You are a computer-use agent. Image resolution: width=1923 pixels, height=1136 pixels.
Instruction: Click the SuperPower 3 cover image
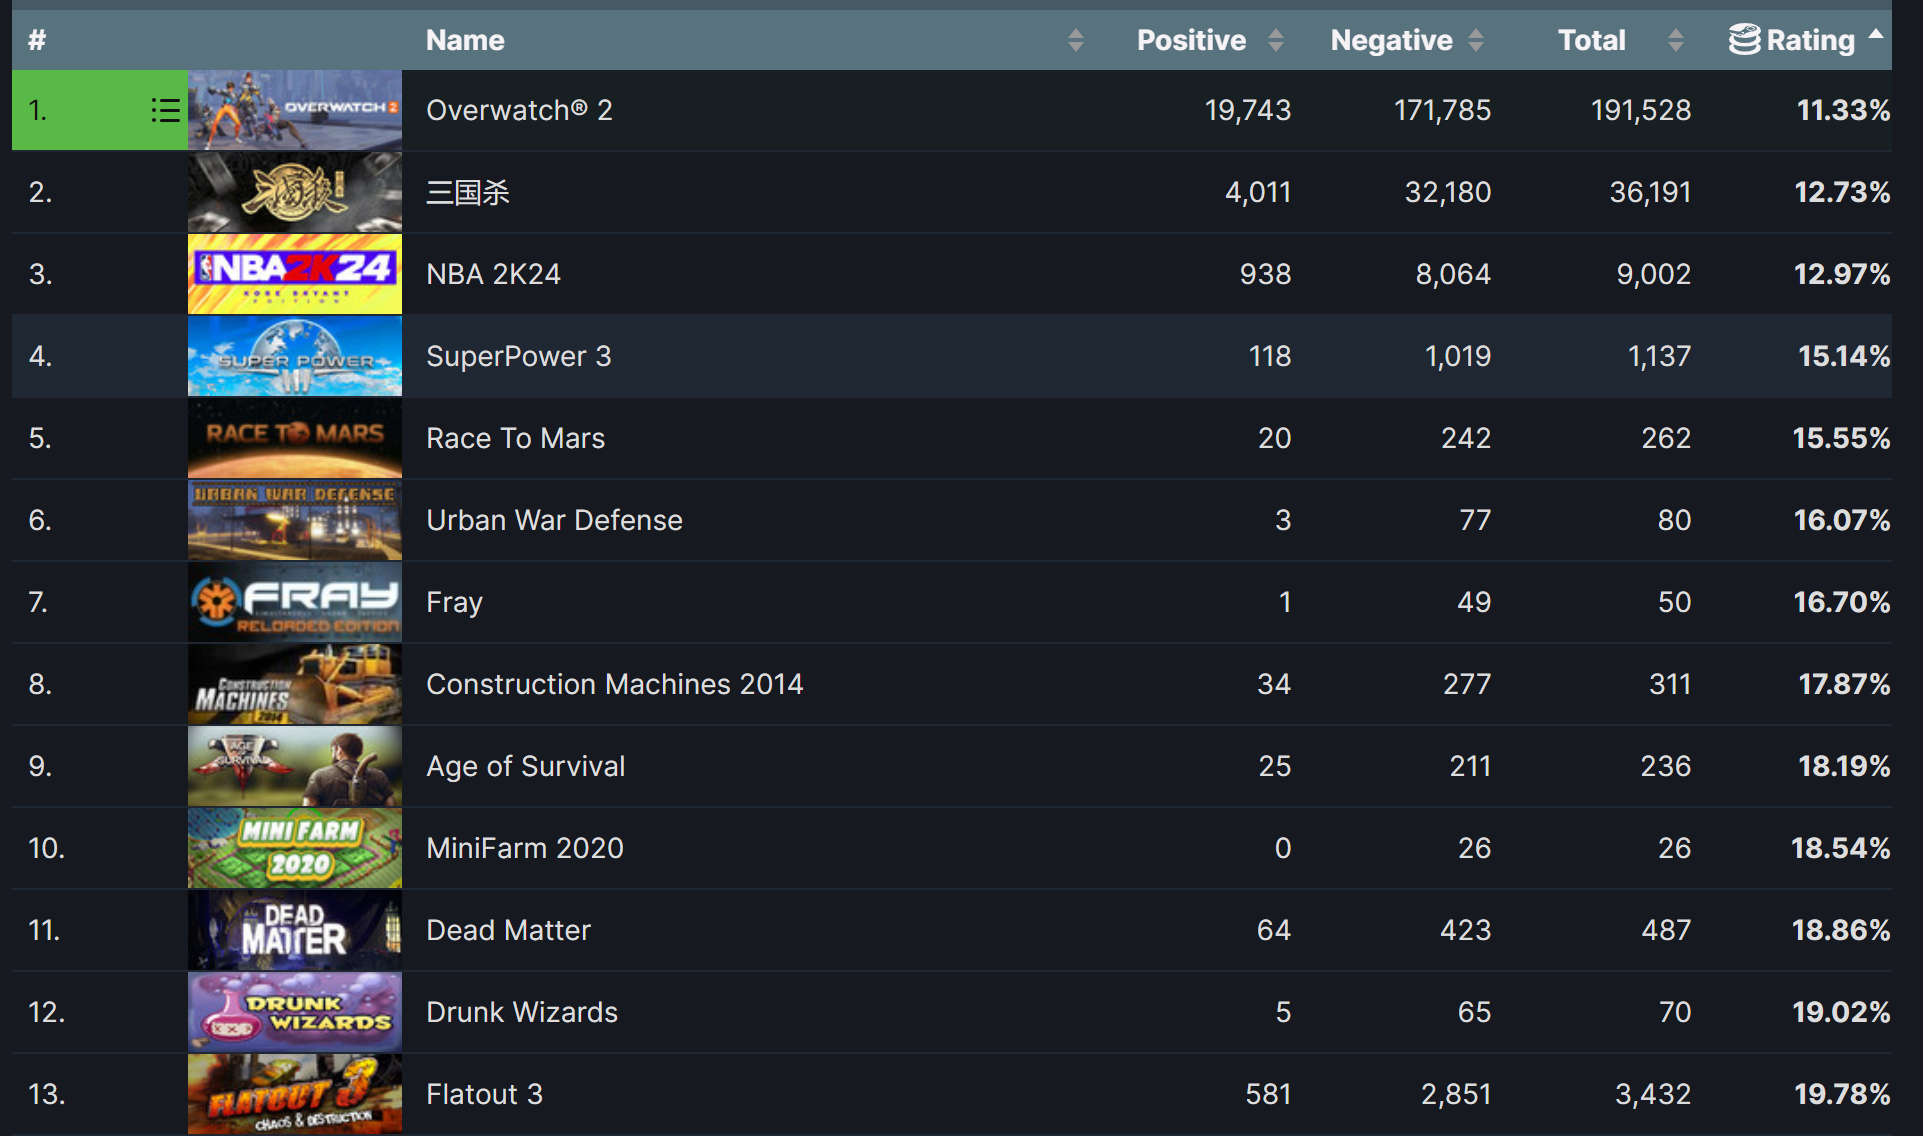(x=295, y=356)
